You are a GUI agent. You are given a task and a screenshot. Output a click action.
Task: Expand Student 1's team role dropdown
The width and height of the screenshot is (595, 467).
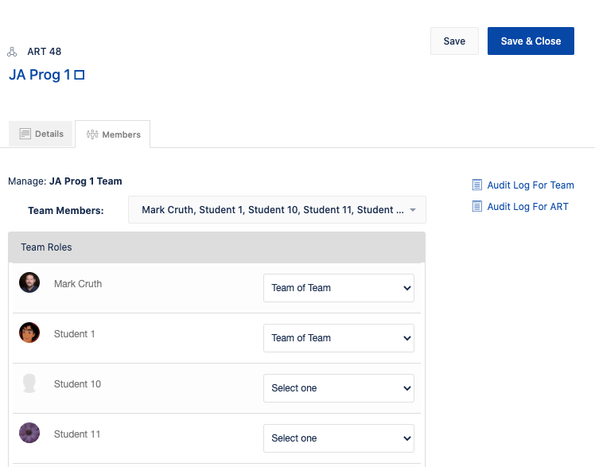tap(338, 338)
